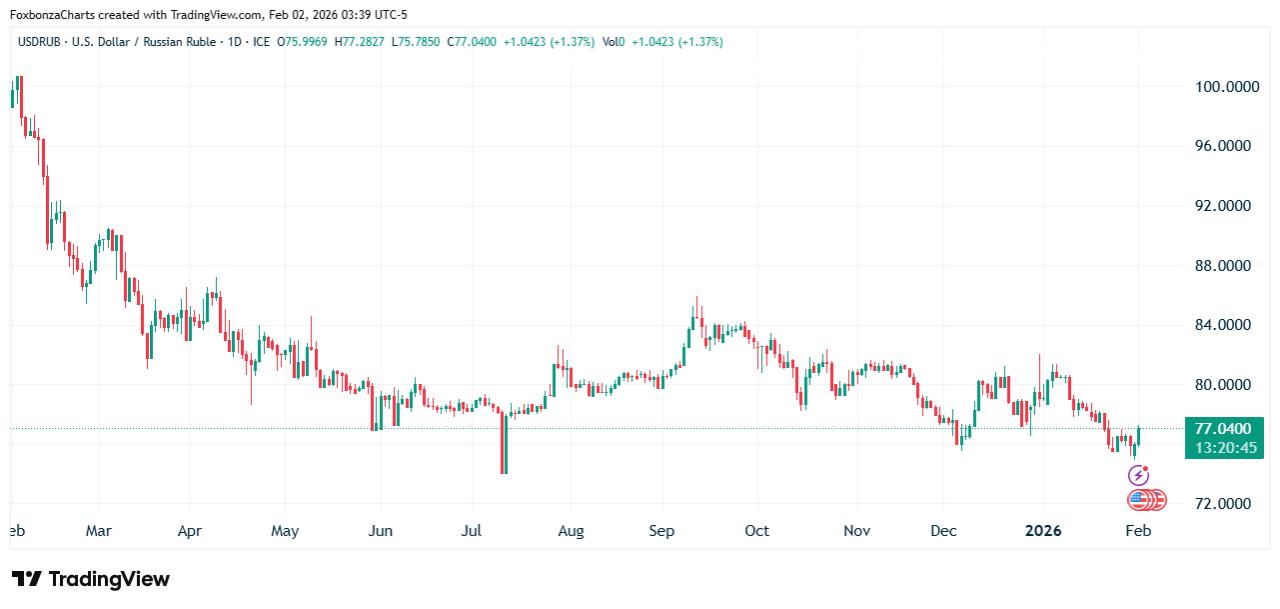
Task: Click the purple lightning news icon
Action: (1139, 475)
